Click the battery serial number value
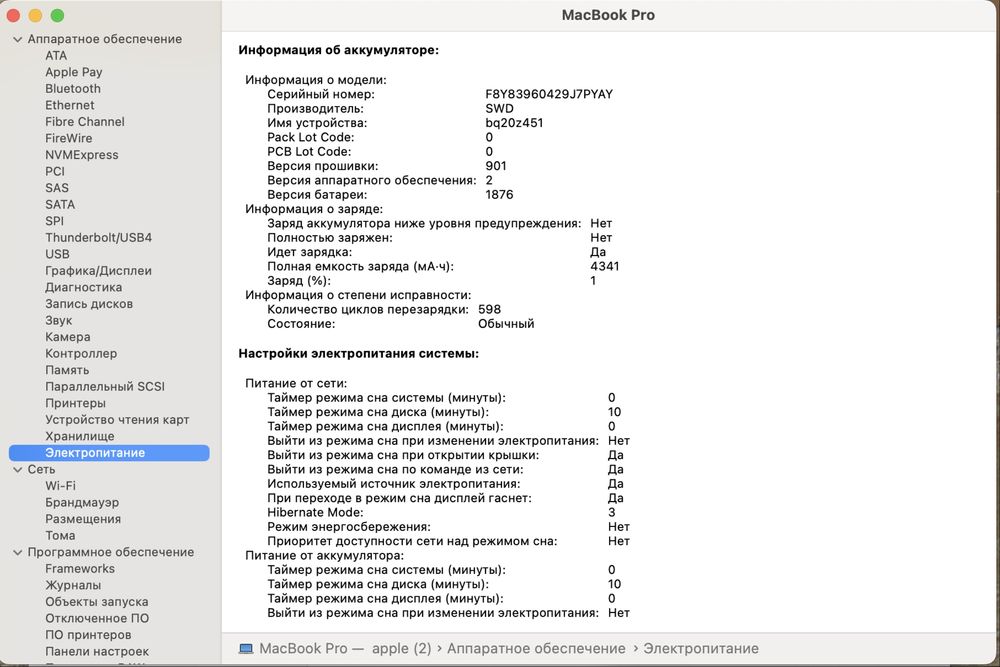Screen dimensions: 1000x667 click(548, 94)
